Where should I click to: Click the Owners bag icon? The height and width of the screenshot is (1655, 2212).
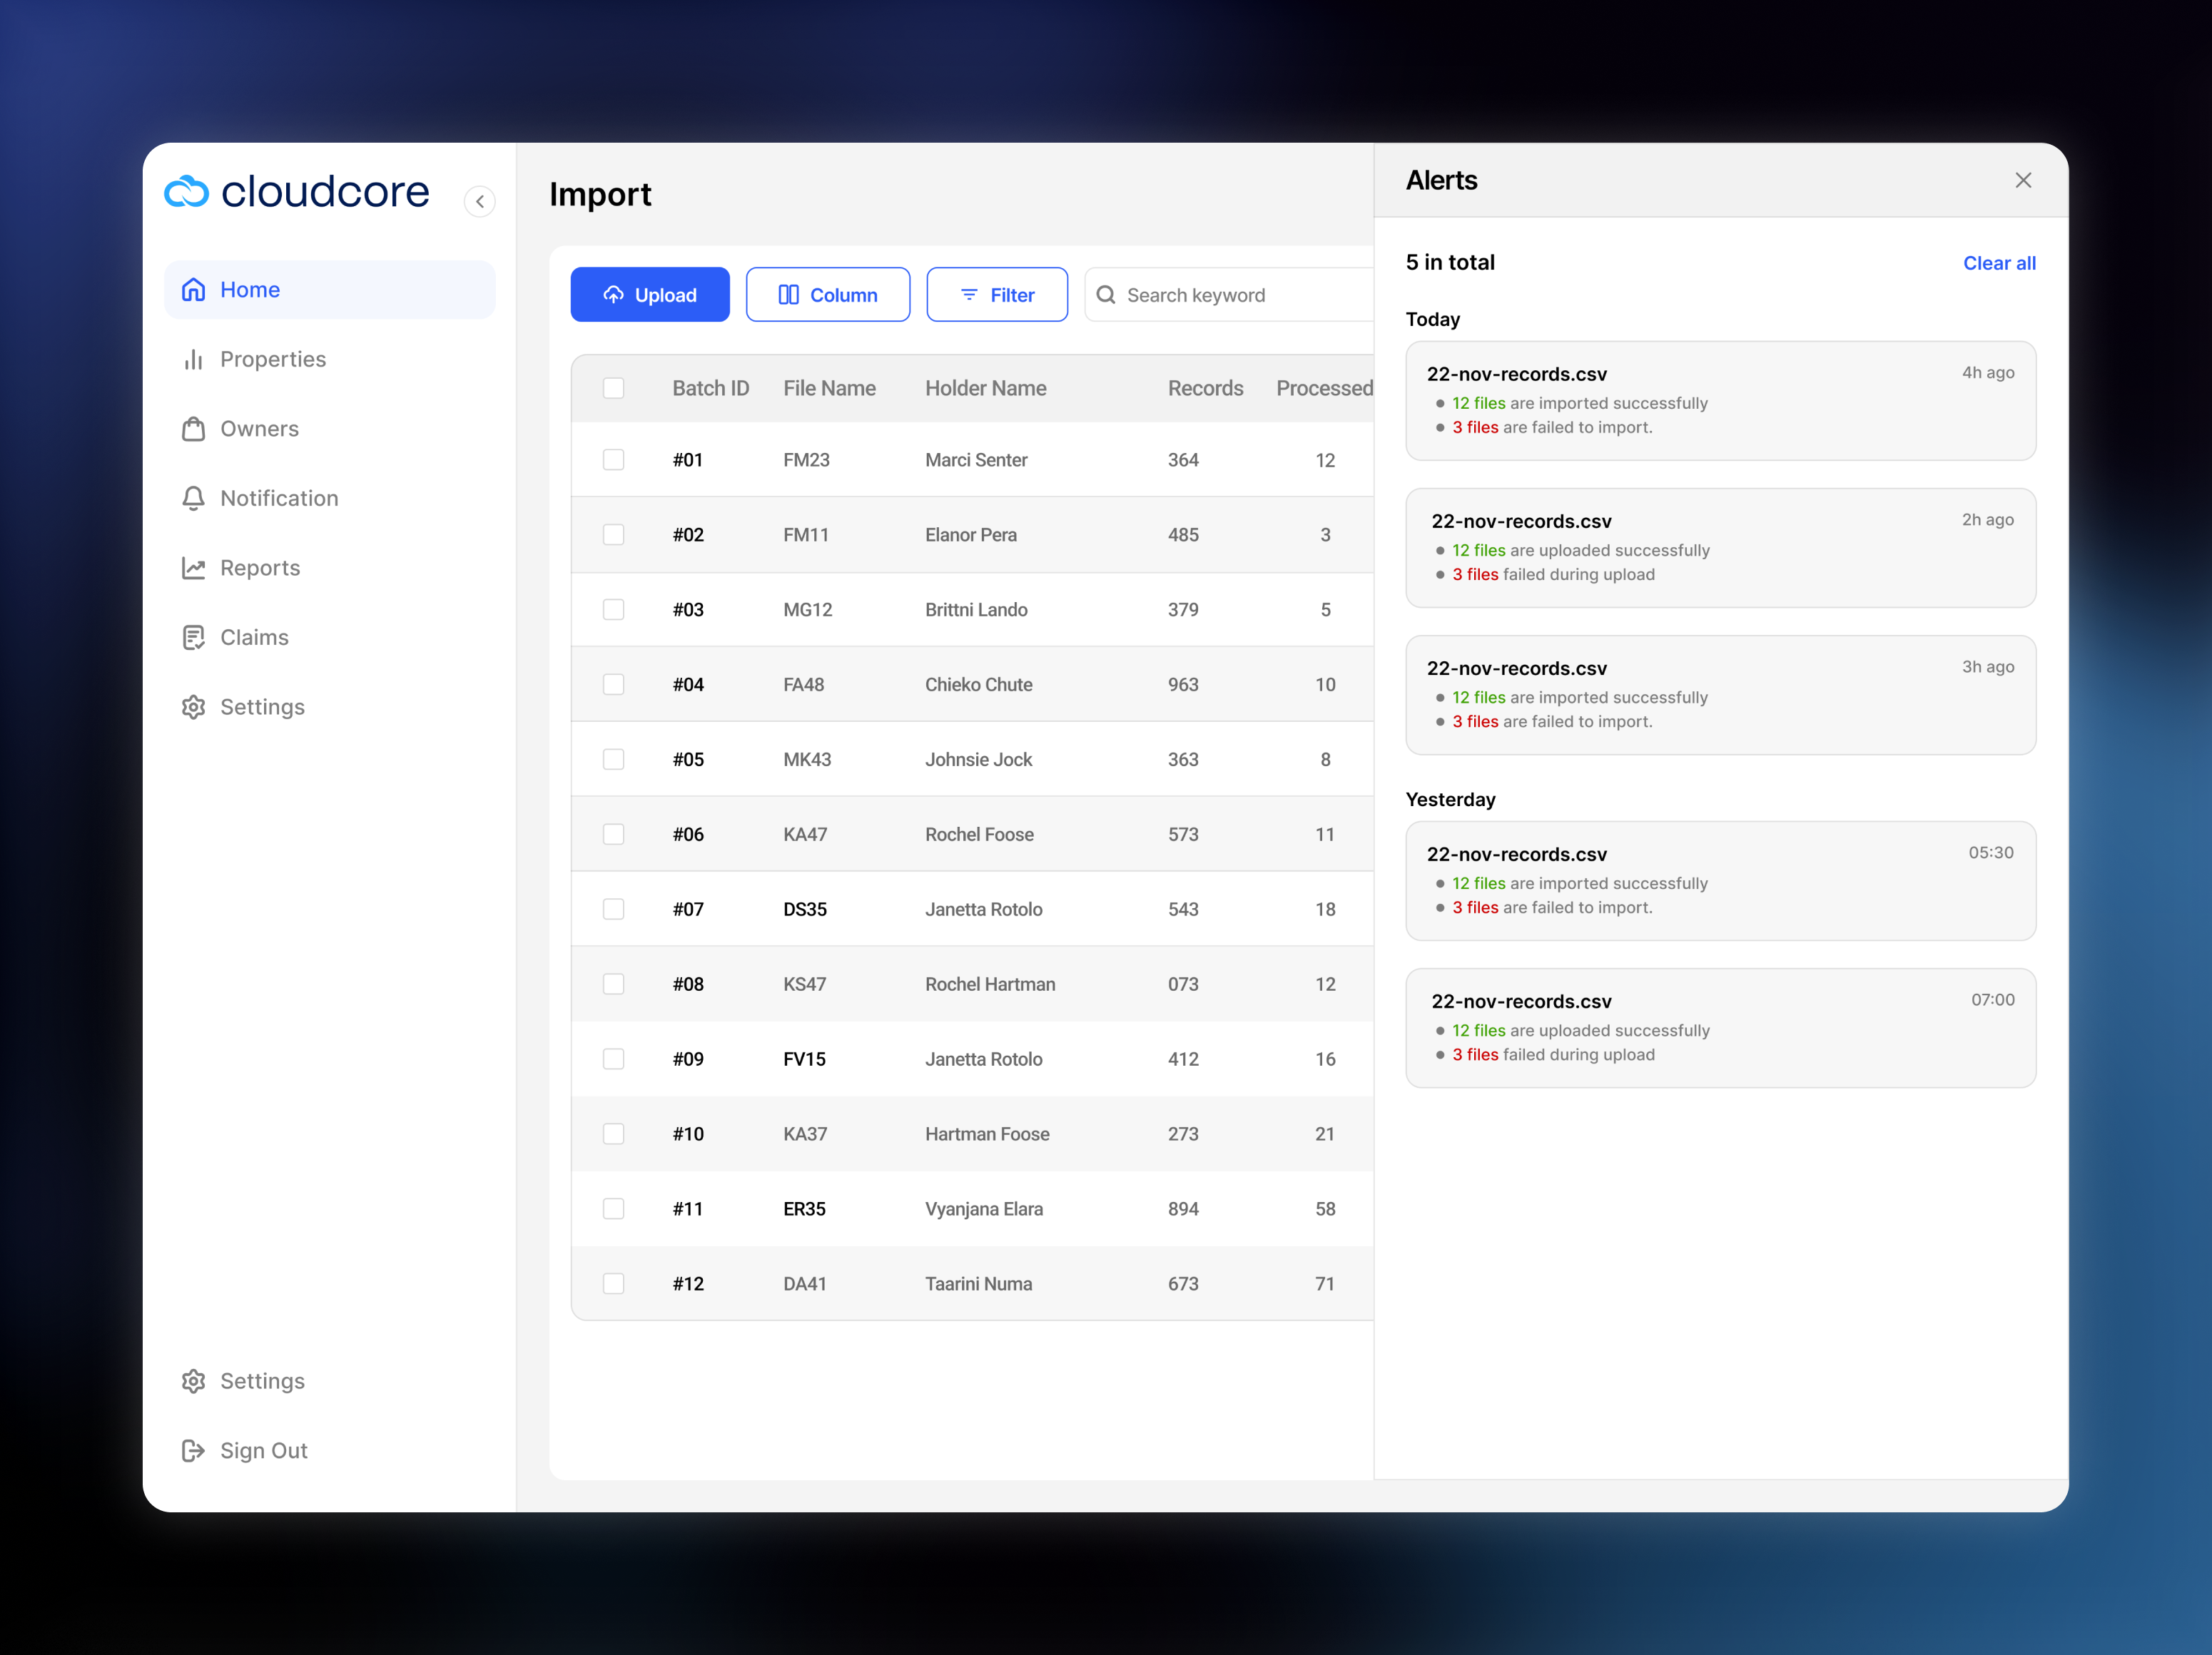[x=193, y=429]
